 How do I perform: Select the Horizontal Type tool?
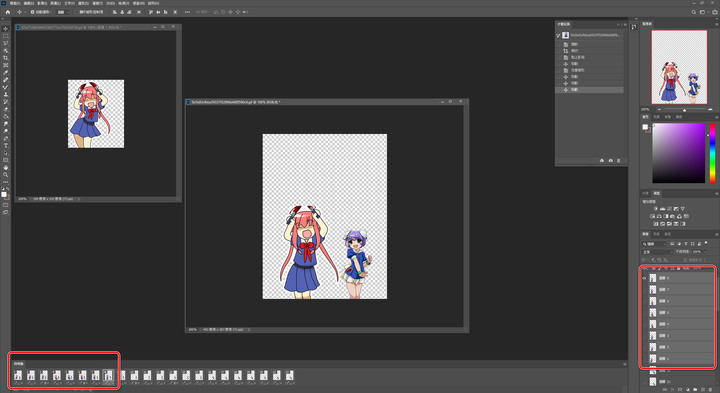6,146
